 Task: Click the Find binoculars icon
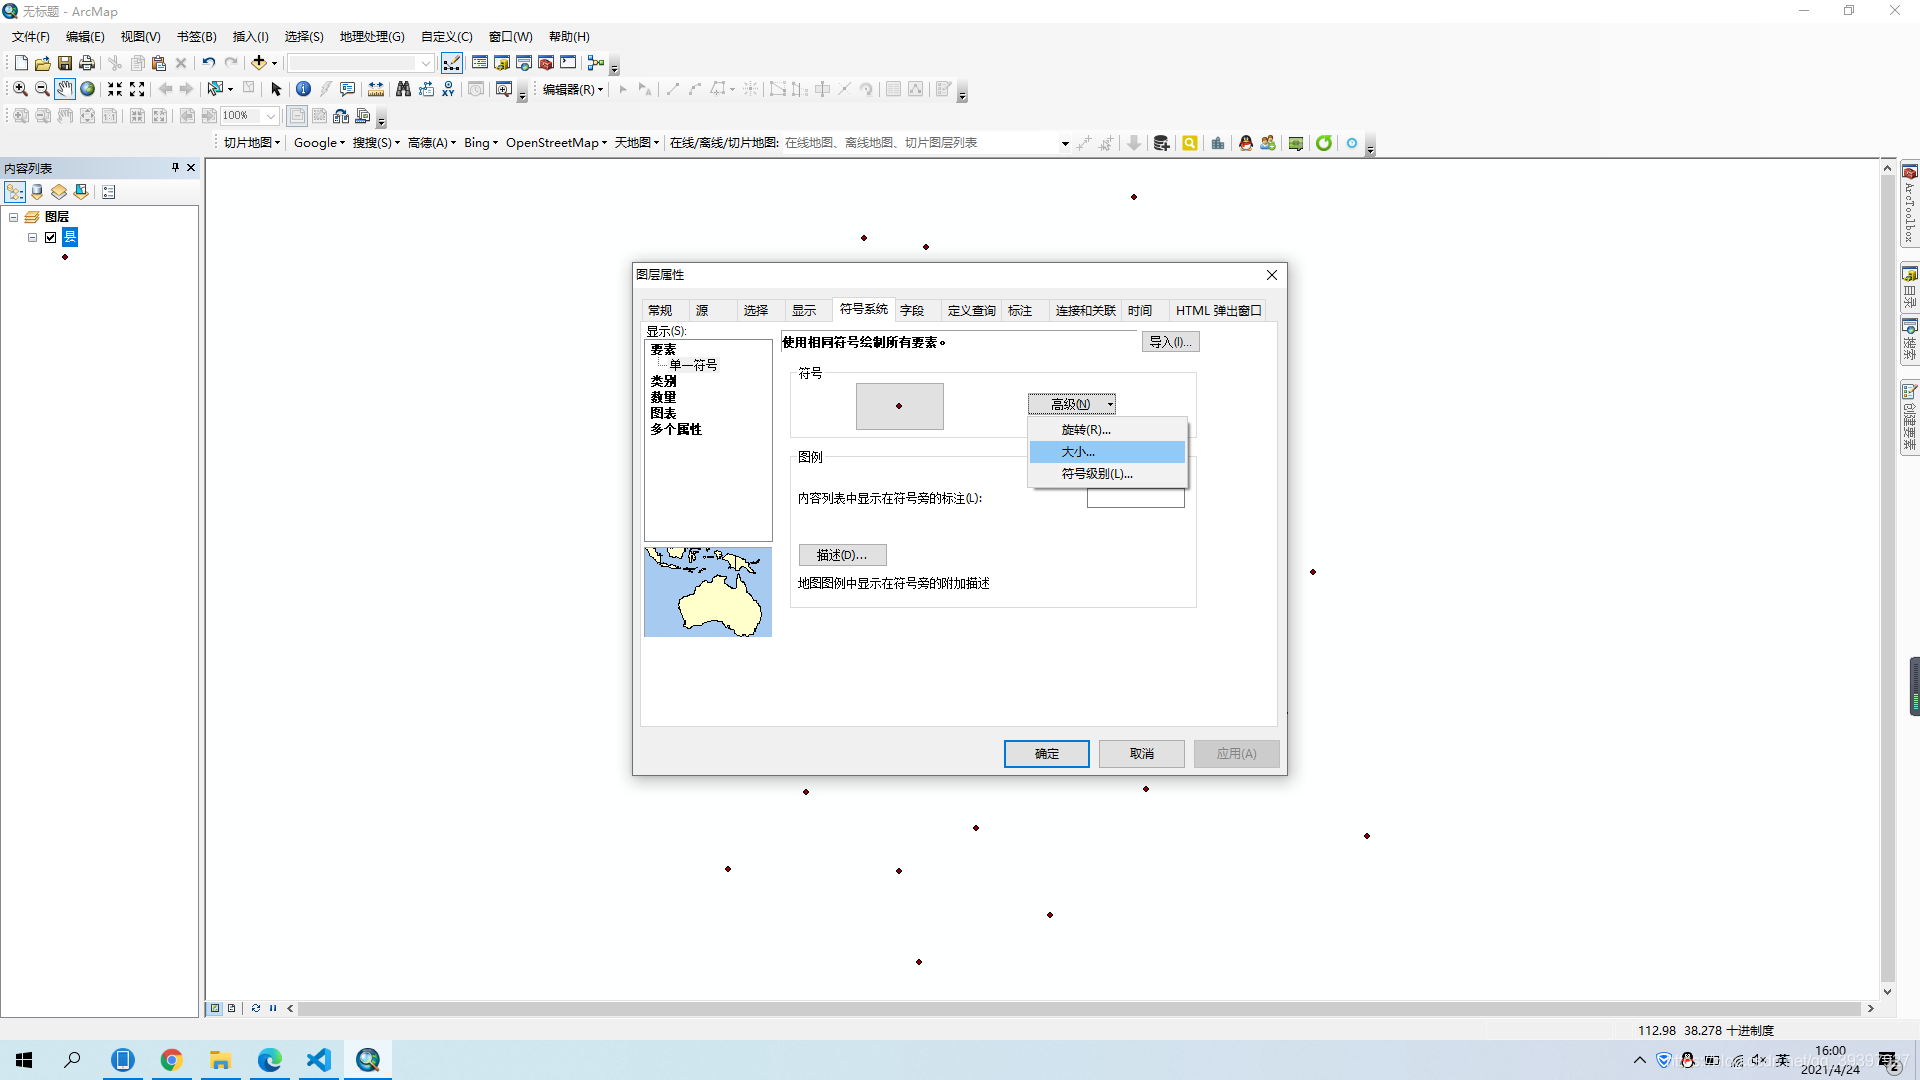403,89
